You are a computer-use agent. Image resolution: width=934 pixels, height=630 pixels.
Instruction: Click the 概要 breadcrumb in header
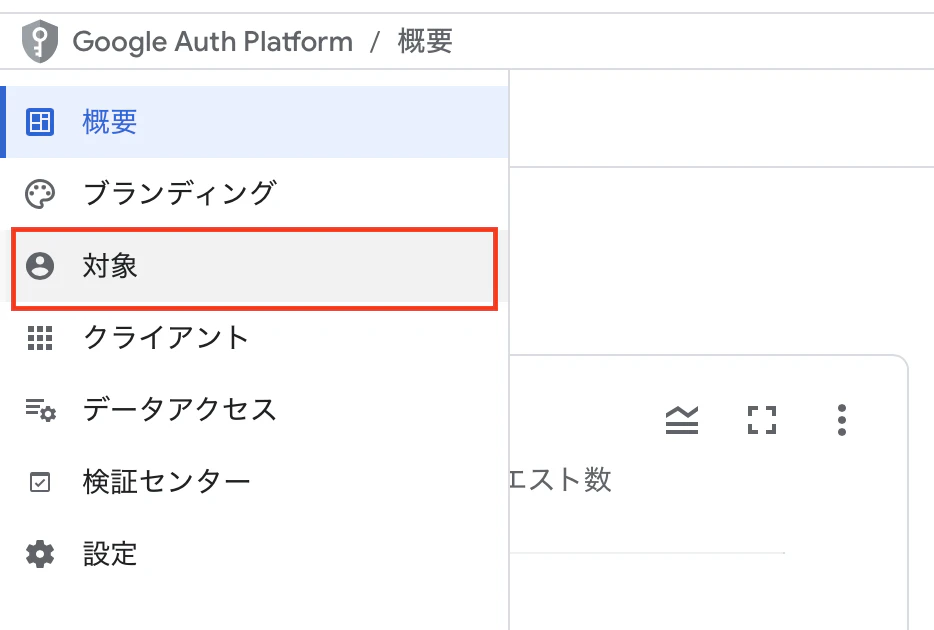click(425, 42)
